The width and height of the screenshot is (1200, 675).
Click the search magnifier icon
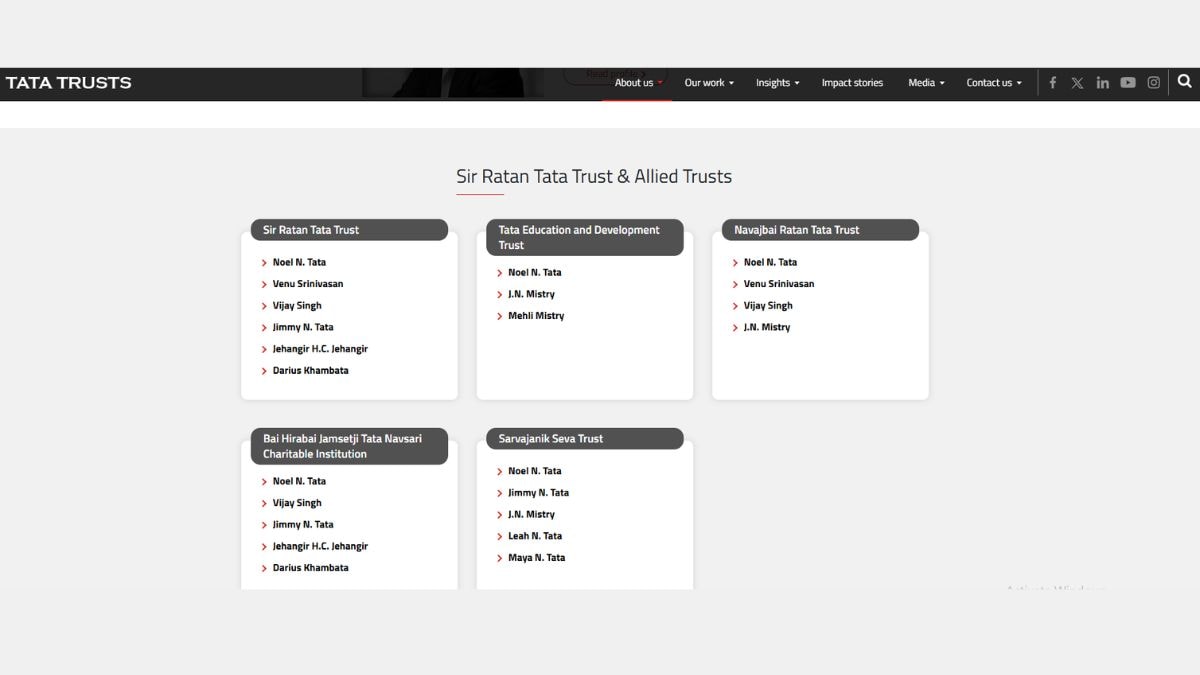point(1184,82)
